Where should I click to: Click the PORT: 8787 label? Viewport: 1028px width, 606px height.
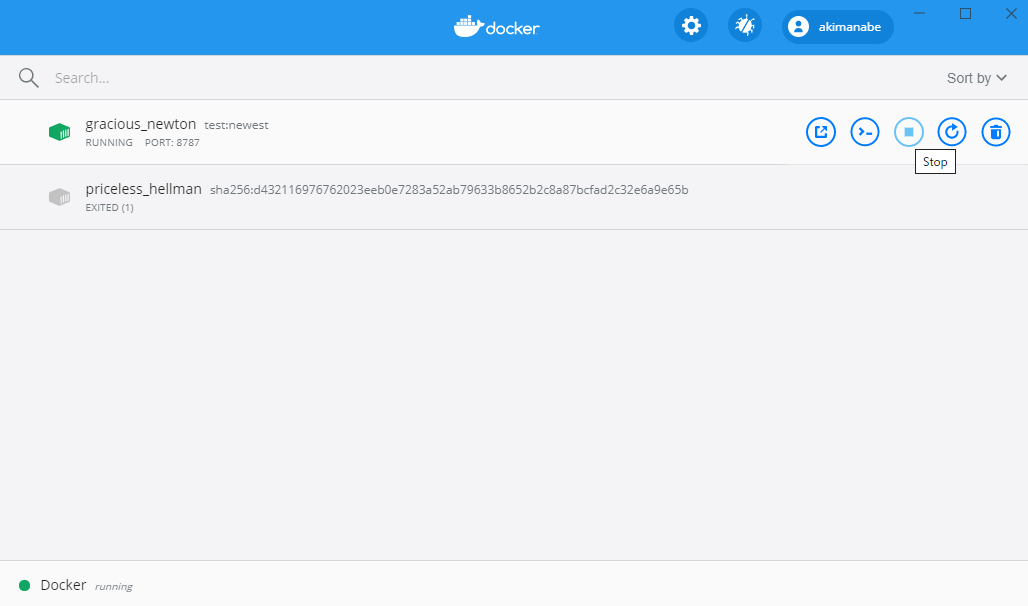172,142
